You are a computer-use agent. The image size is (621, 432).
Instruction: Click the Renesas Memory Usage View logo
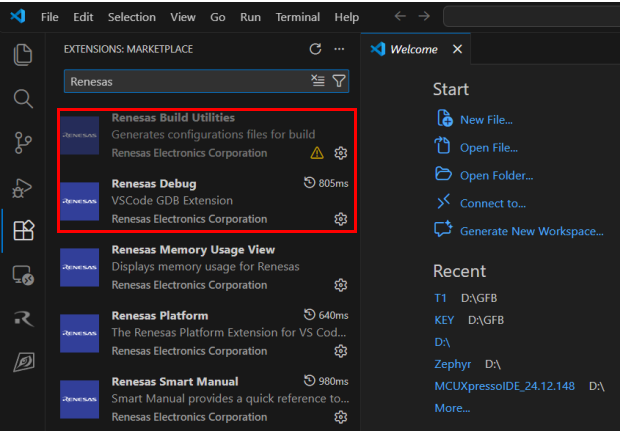80,267
